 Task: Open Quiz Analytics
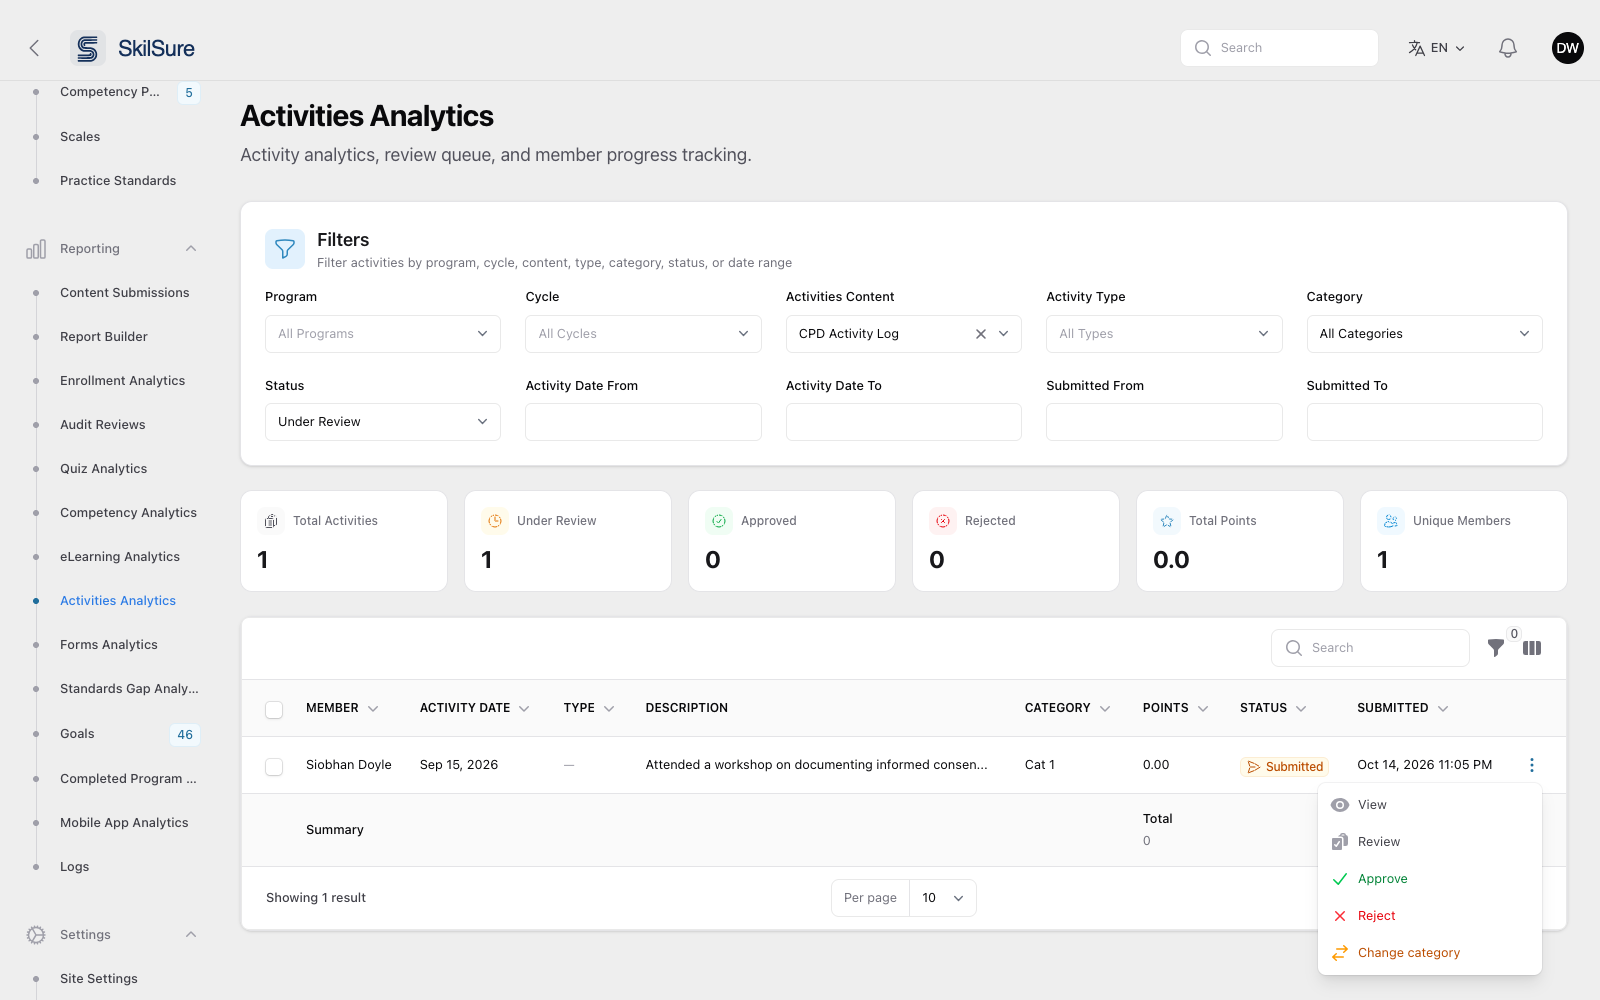click(103, 469)
